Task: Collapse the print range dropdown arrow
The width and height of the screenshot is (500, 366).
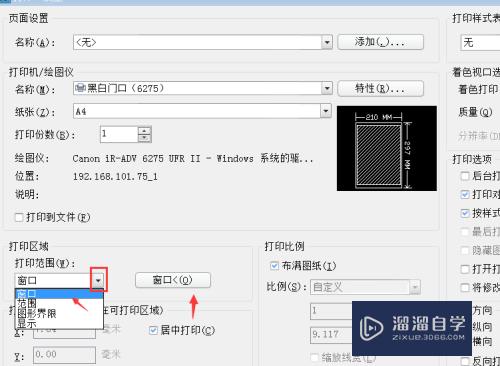Action: point(98,280)
